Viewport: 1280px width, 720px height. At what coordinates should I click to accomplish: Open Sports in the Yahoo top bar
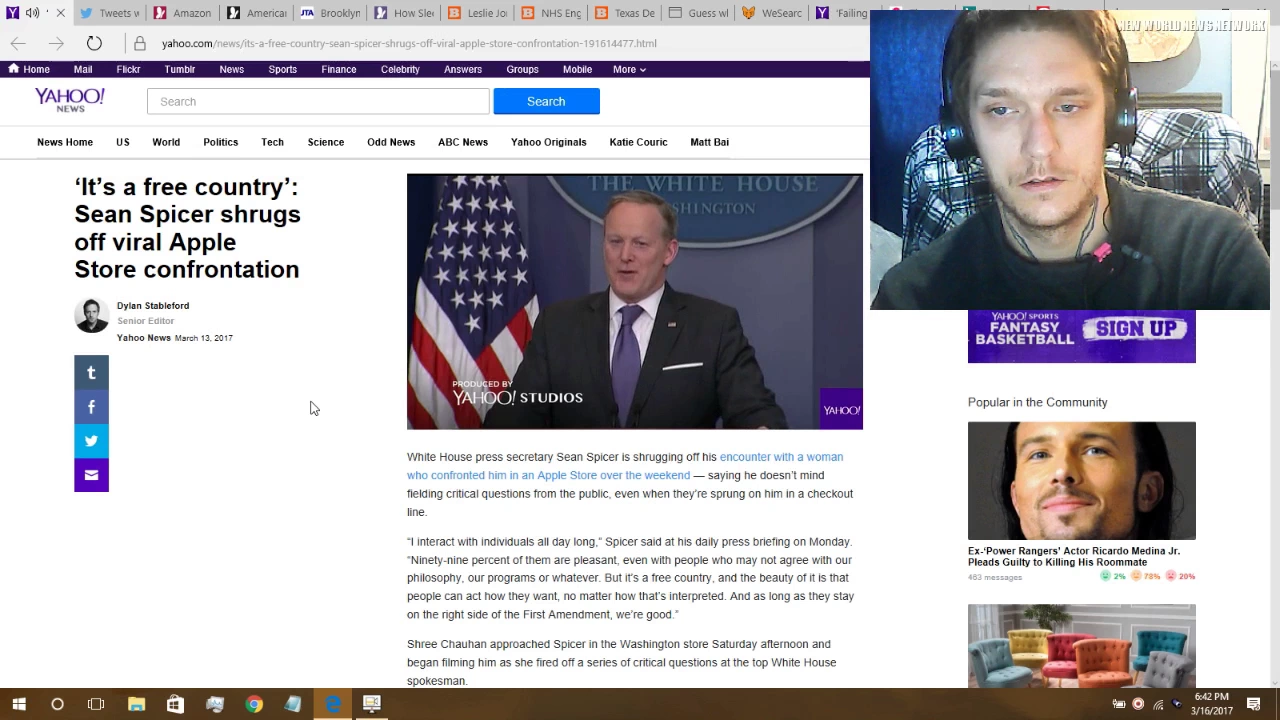(282, 69)
